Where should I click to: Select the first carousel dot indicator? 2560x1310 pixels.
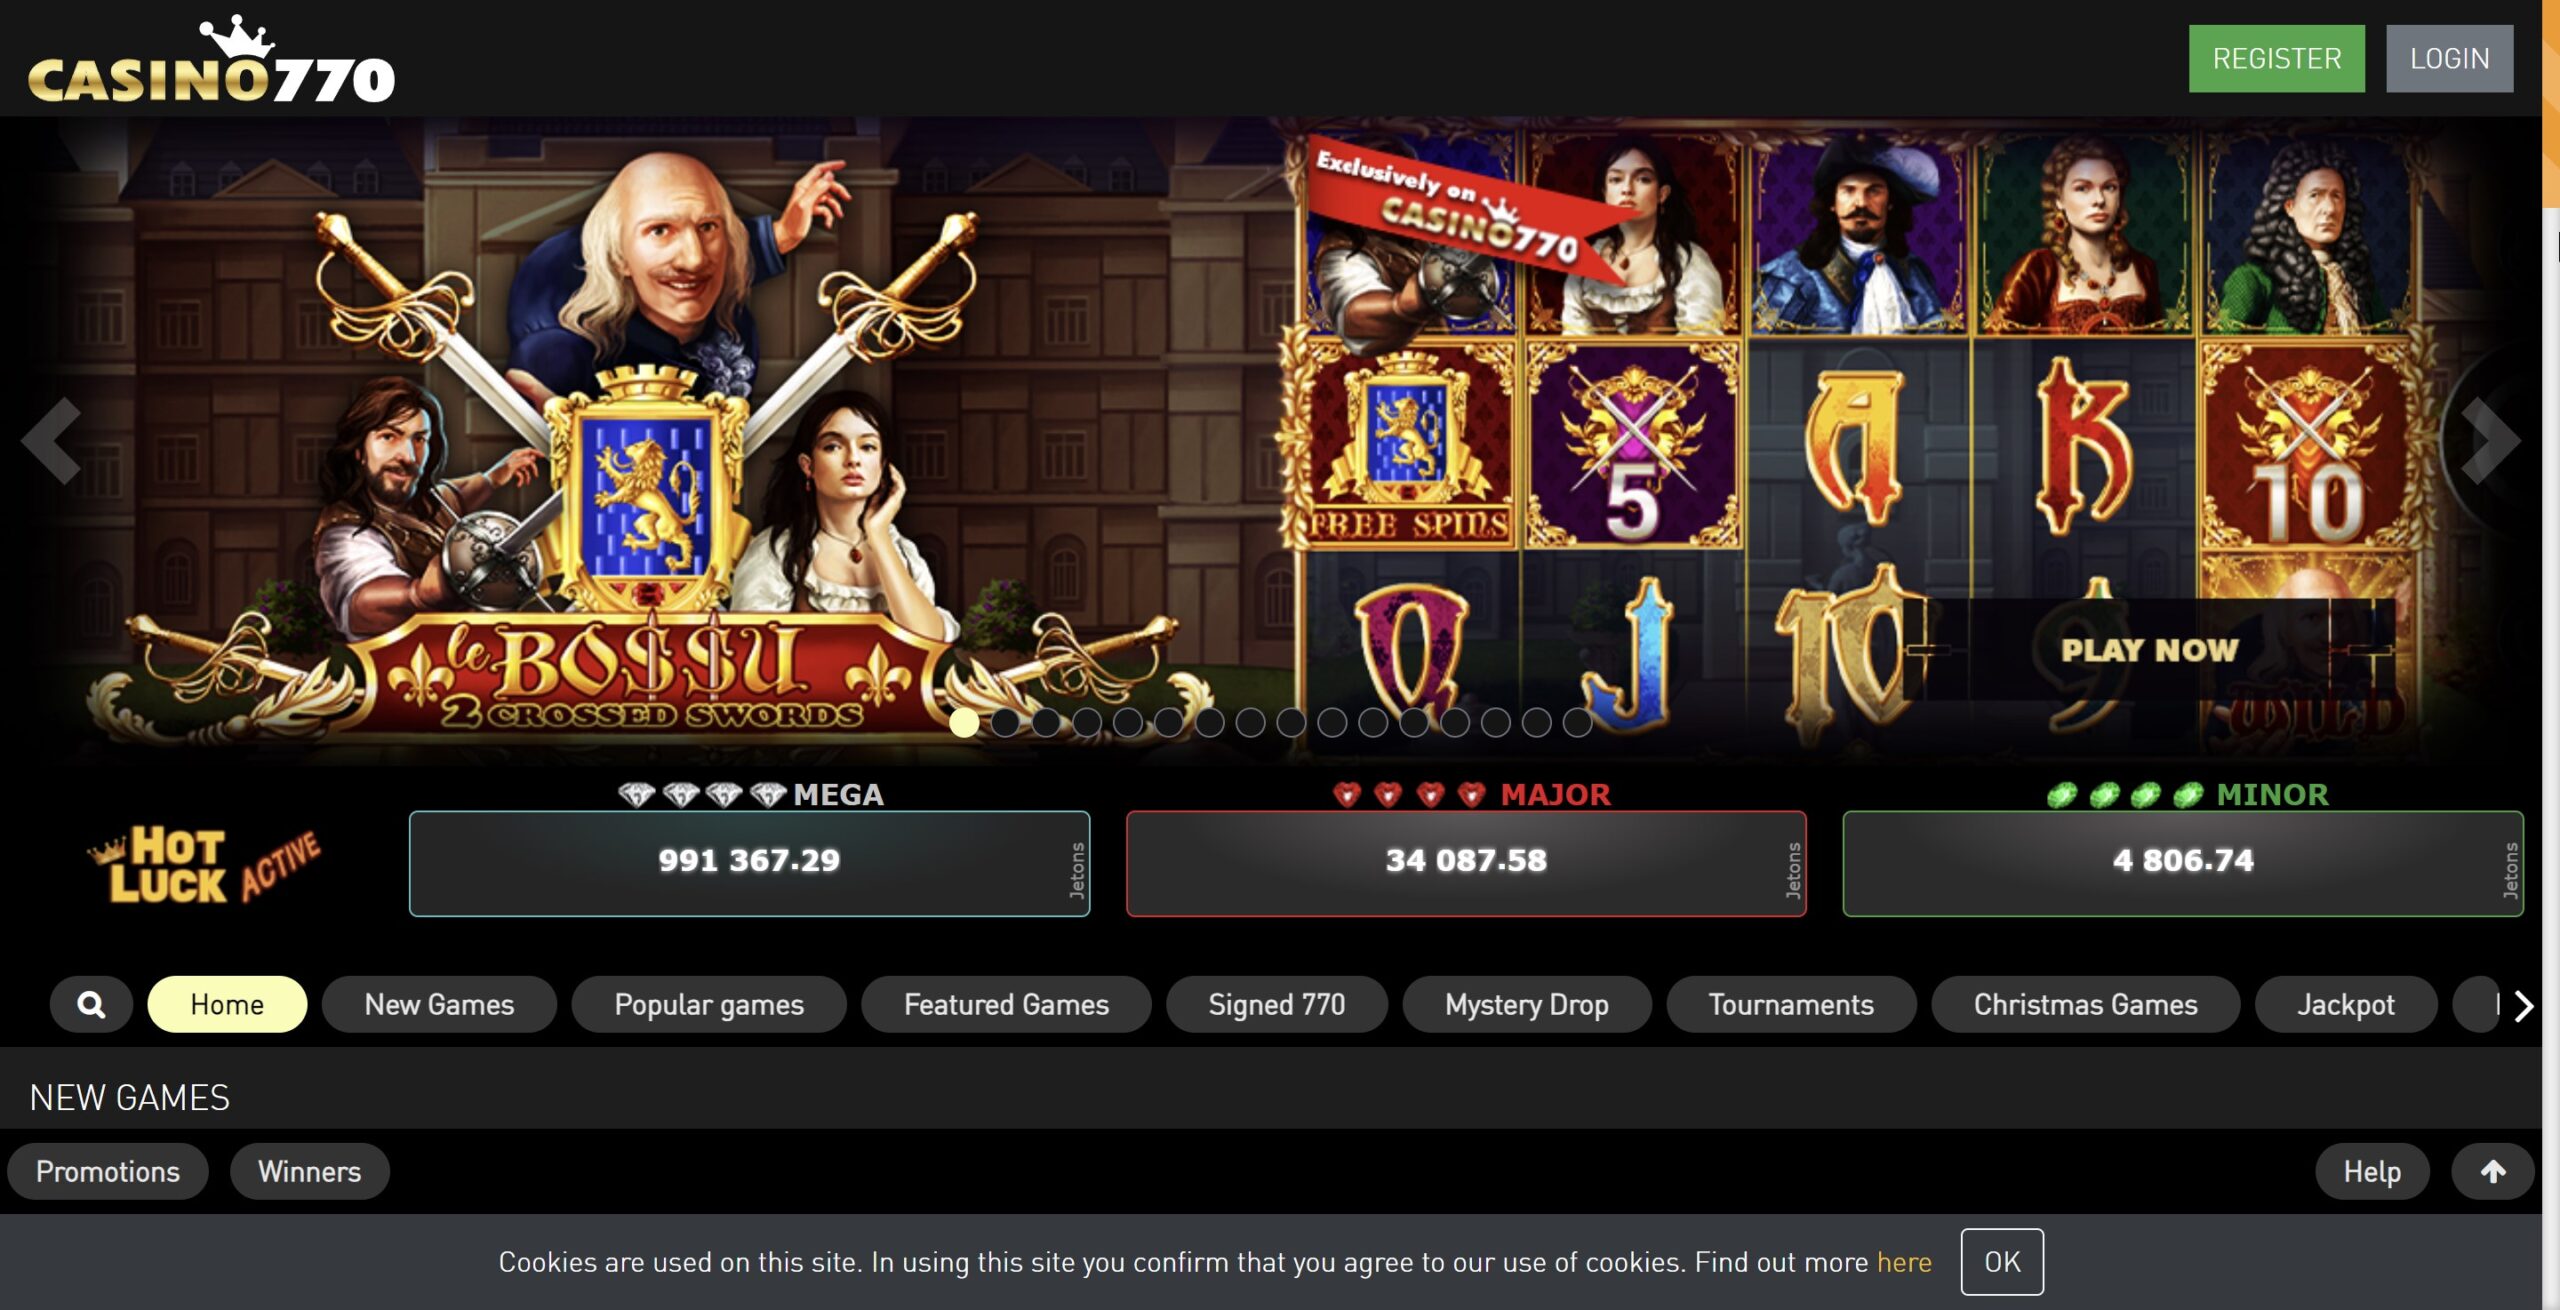click(964, 722)
